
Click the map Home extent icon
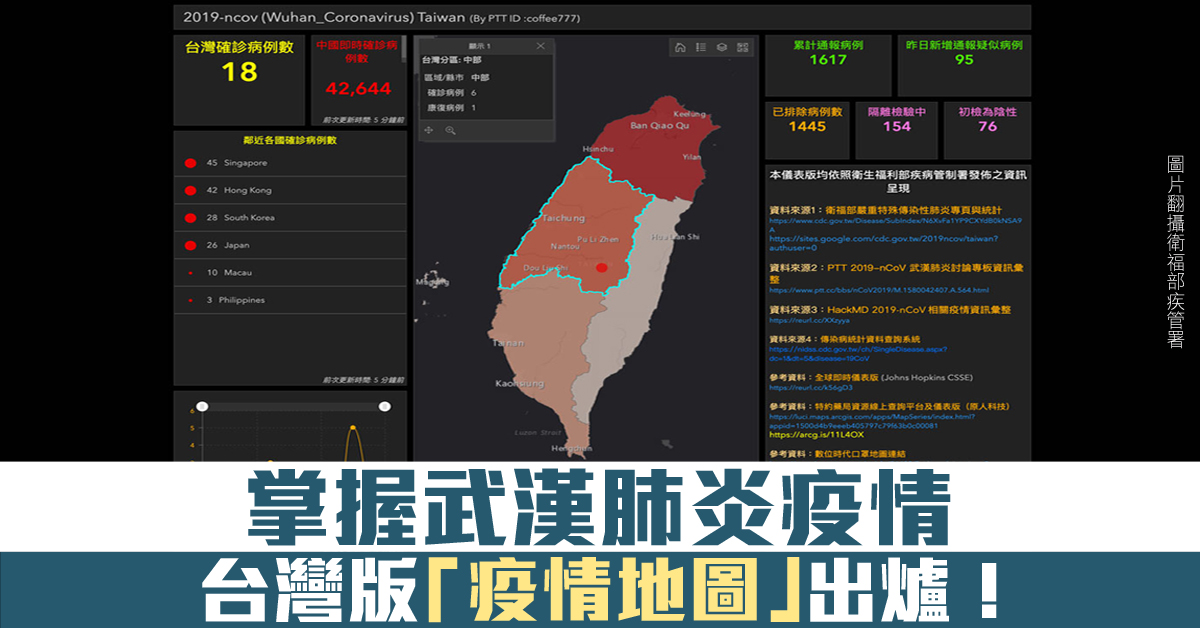click(680, 47)
